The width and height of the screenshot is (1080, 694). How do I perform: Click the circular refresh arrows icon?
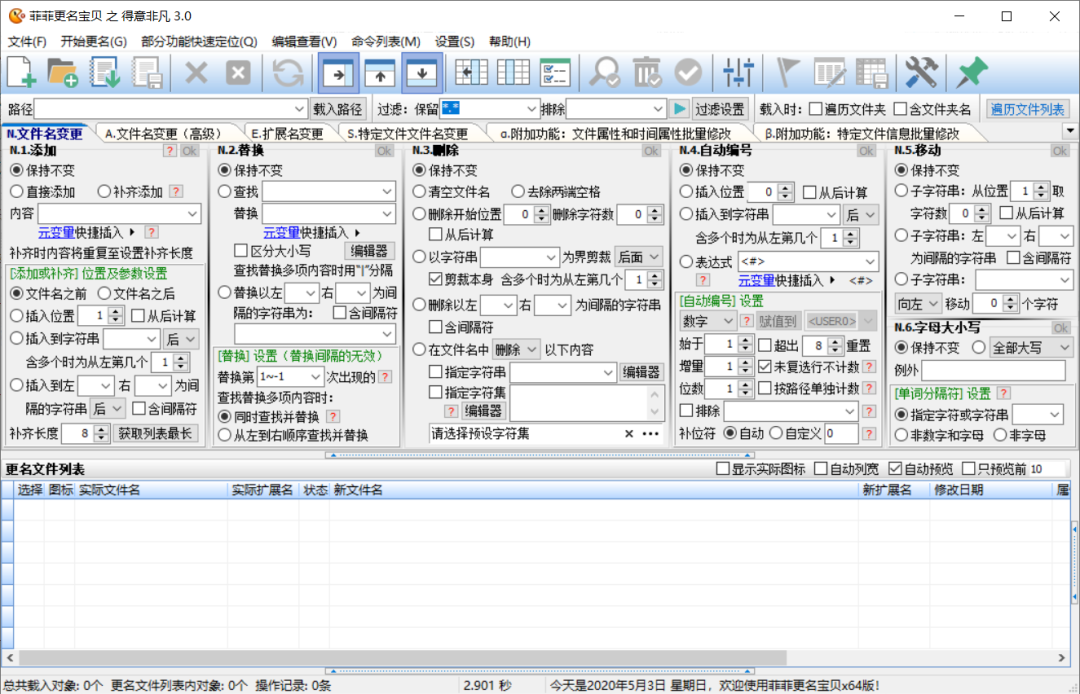(288, 72)
